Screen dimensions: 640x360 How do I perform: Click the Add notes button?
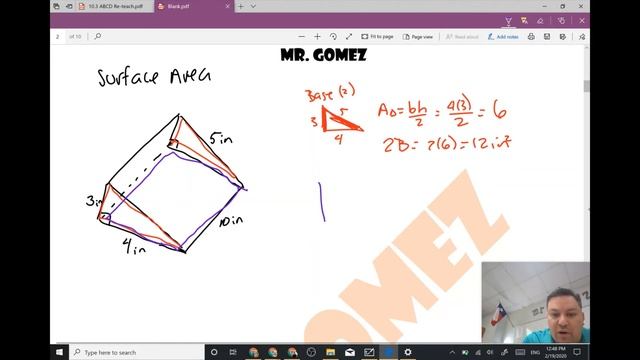(x=503, y=37)
